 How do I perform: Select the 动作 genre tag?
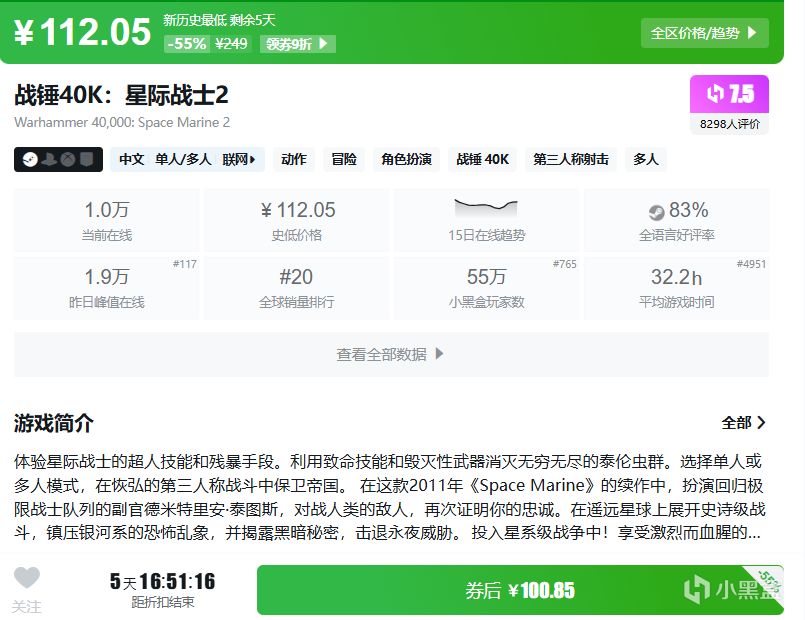[294, 160]
